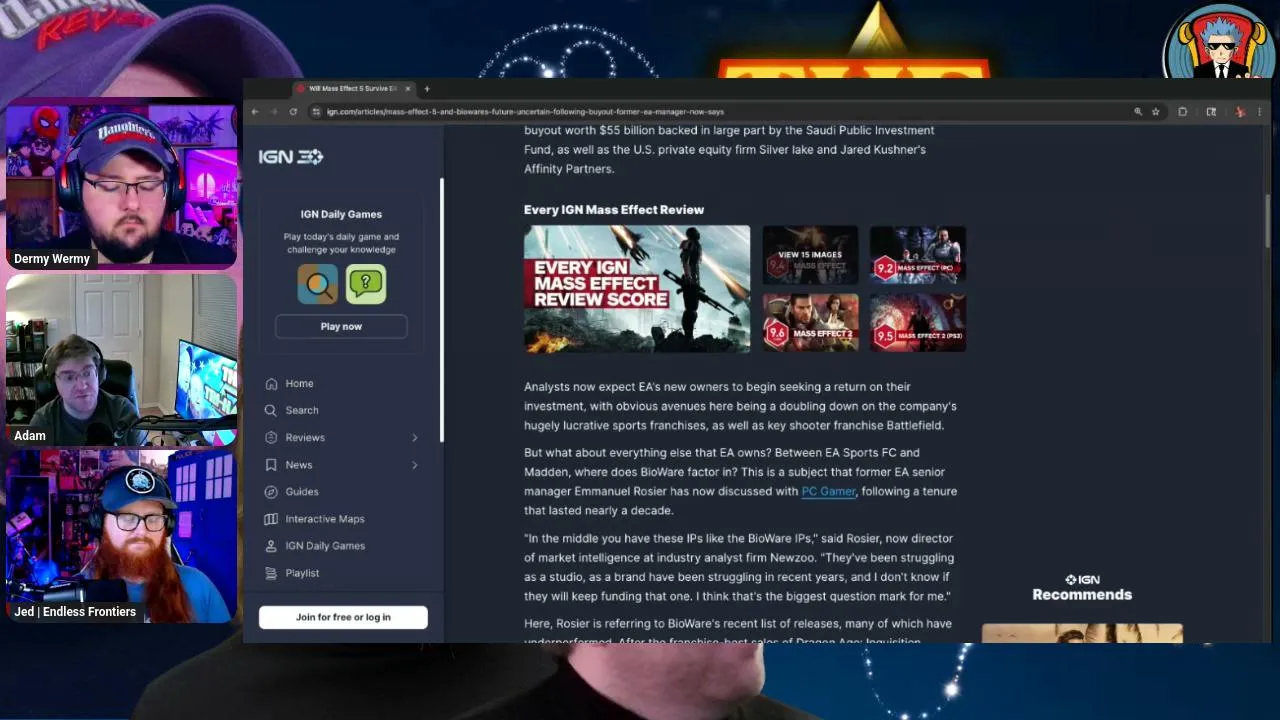Go back with the browser back arrow

tap(255, 112)
